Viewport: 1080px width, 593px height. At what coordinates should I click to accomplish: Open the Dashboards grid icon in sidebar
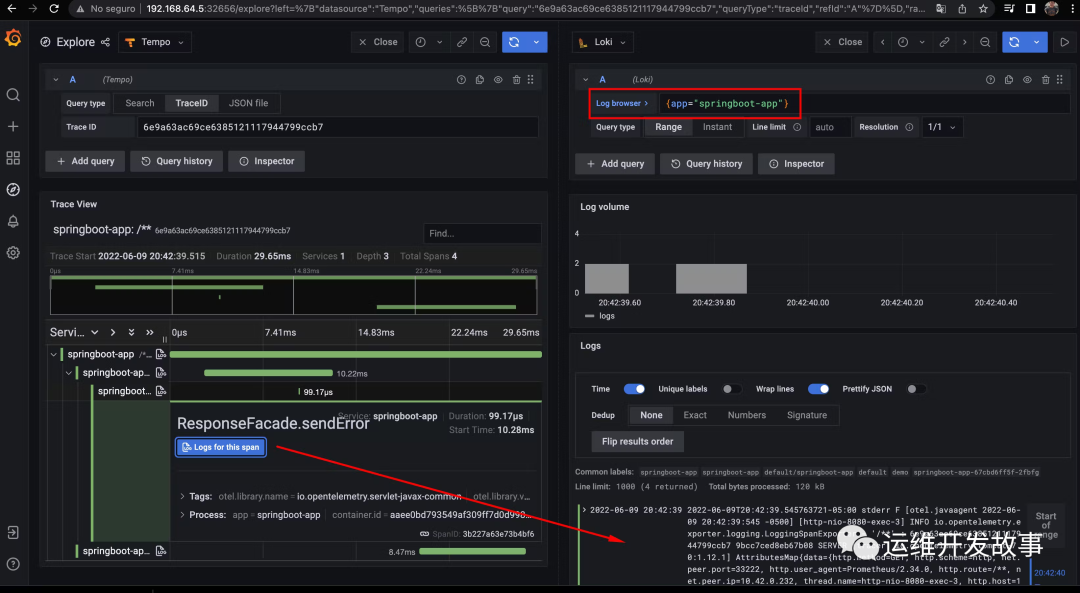click(x=13, y=158)
